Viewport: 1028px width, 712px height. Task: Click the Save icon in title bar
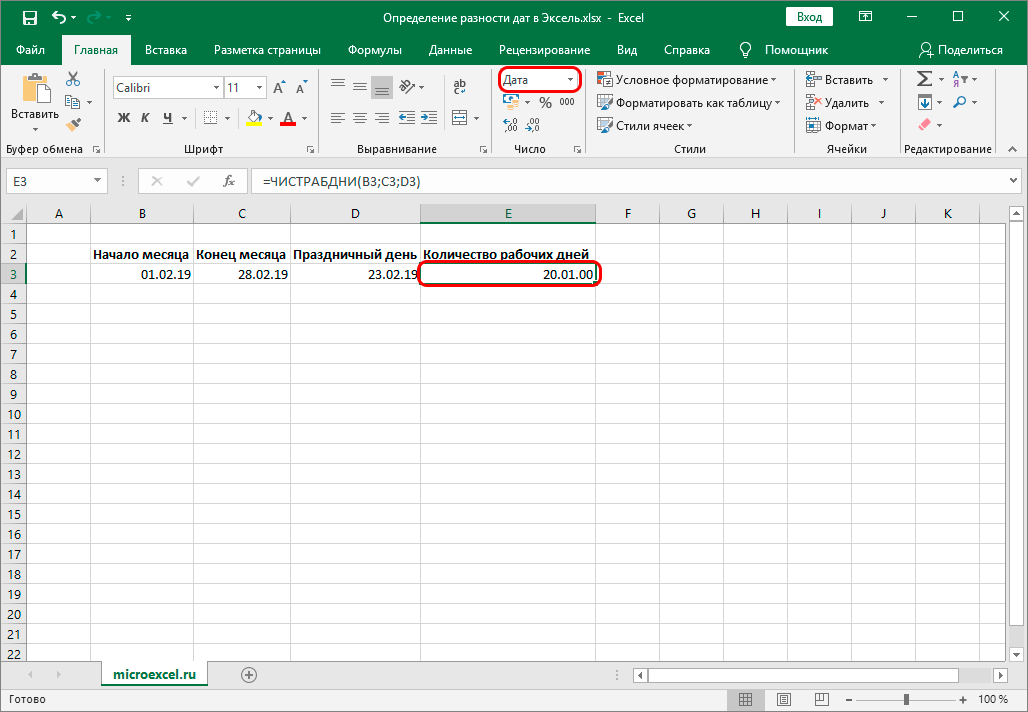coord(30,18)
